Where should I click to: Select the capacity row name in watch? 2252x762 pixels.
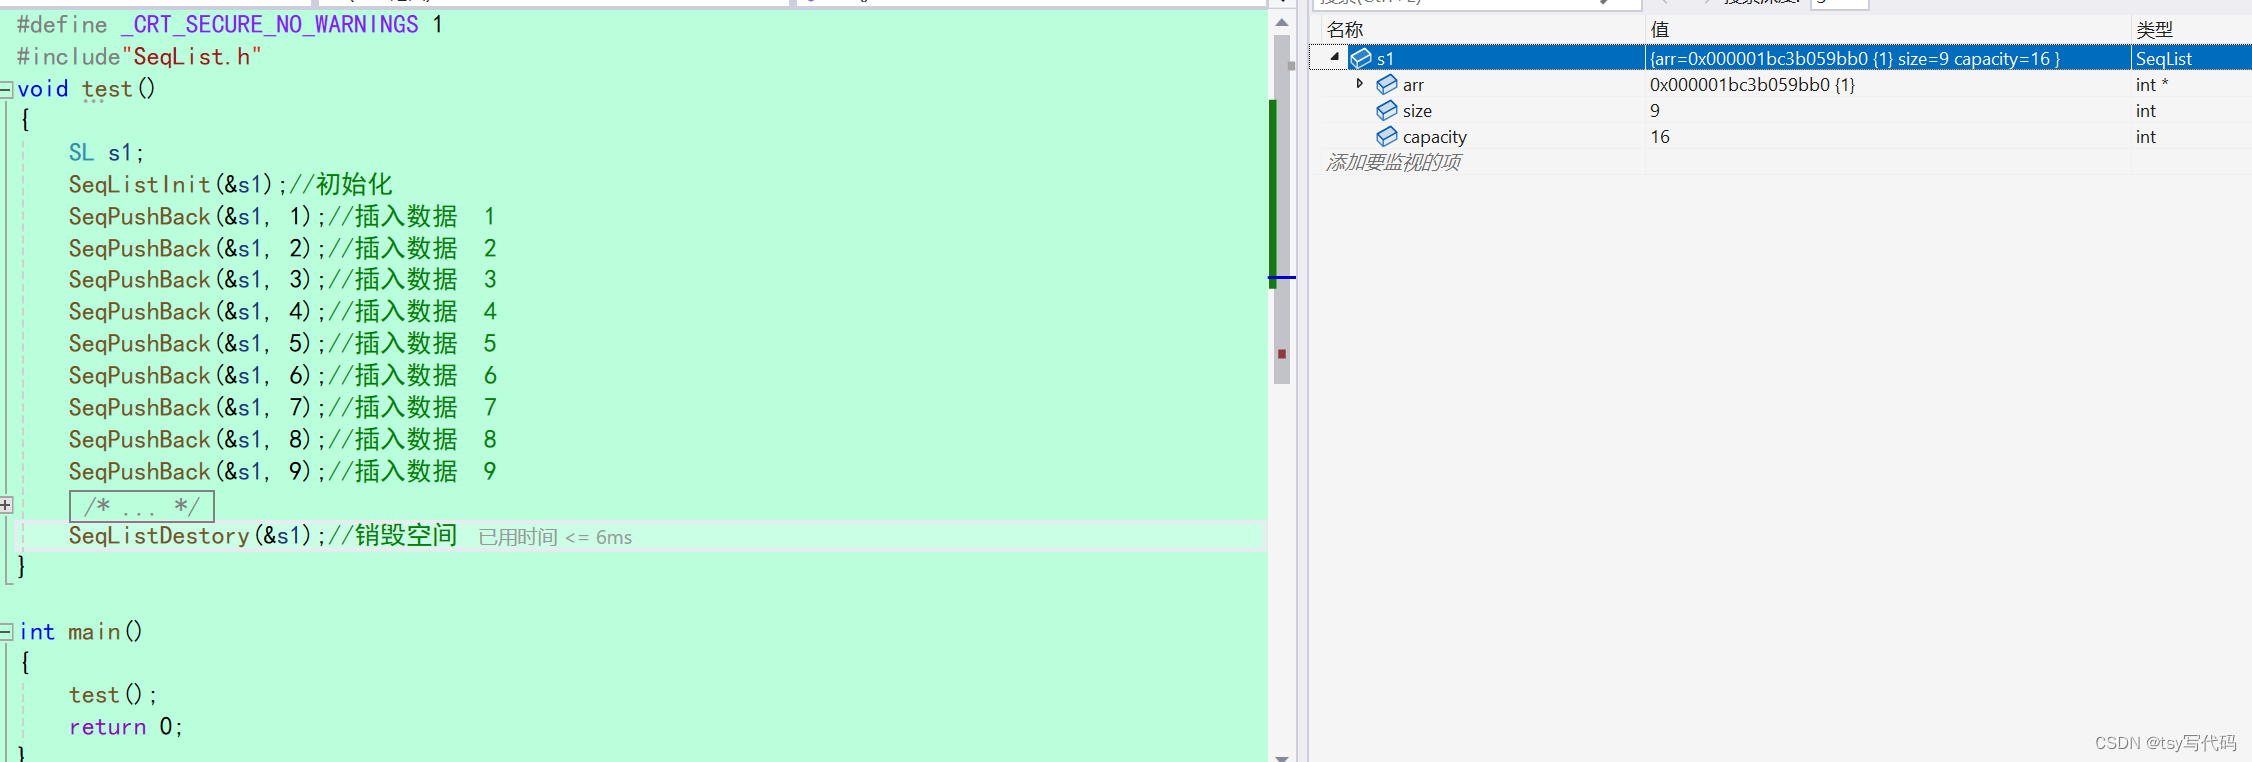pyautogui.click(x=1435, y=137)
